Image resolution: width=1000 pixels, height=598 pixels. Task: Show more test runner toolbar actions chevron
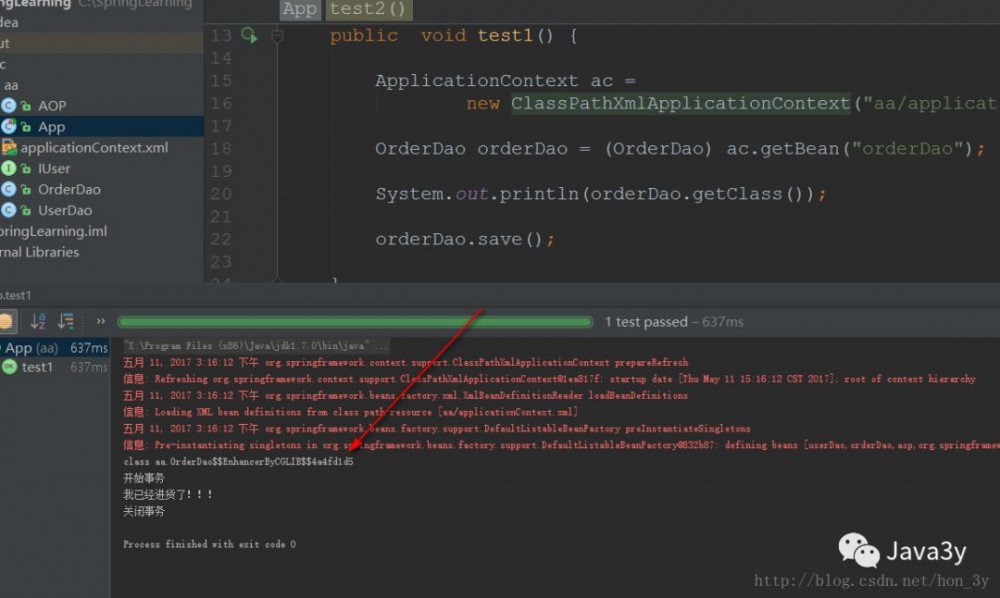(100, 321)
